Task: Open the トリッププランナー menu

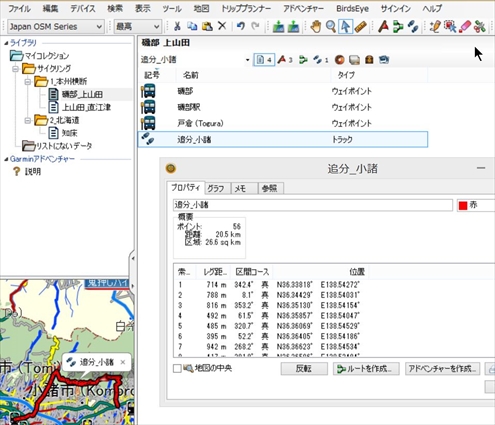Action: [246, 8]
